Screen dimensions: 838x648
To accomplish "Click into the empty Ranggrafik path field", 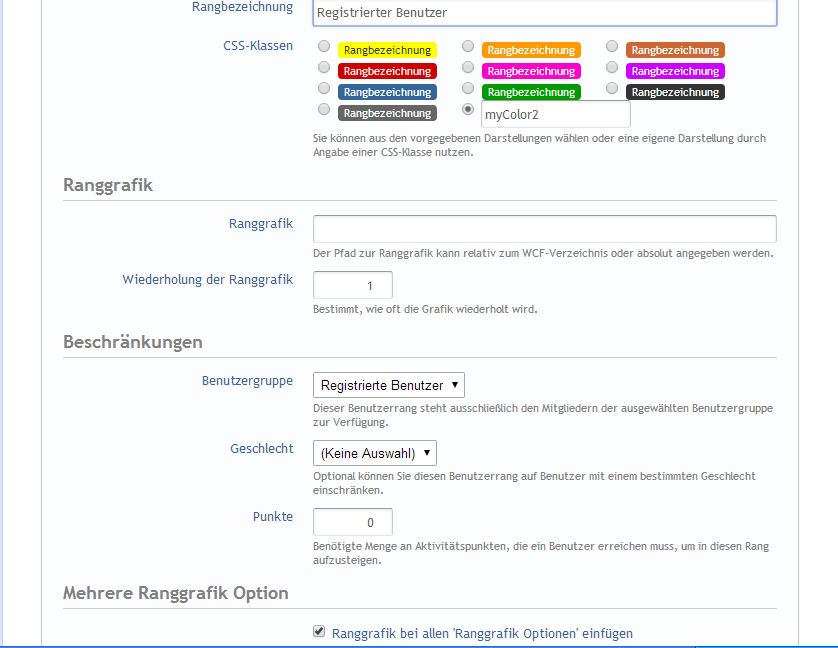I will pyautogui.click(x=544, y=229).
